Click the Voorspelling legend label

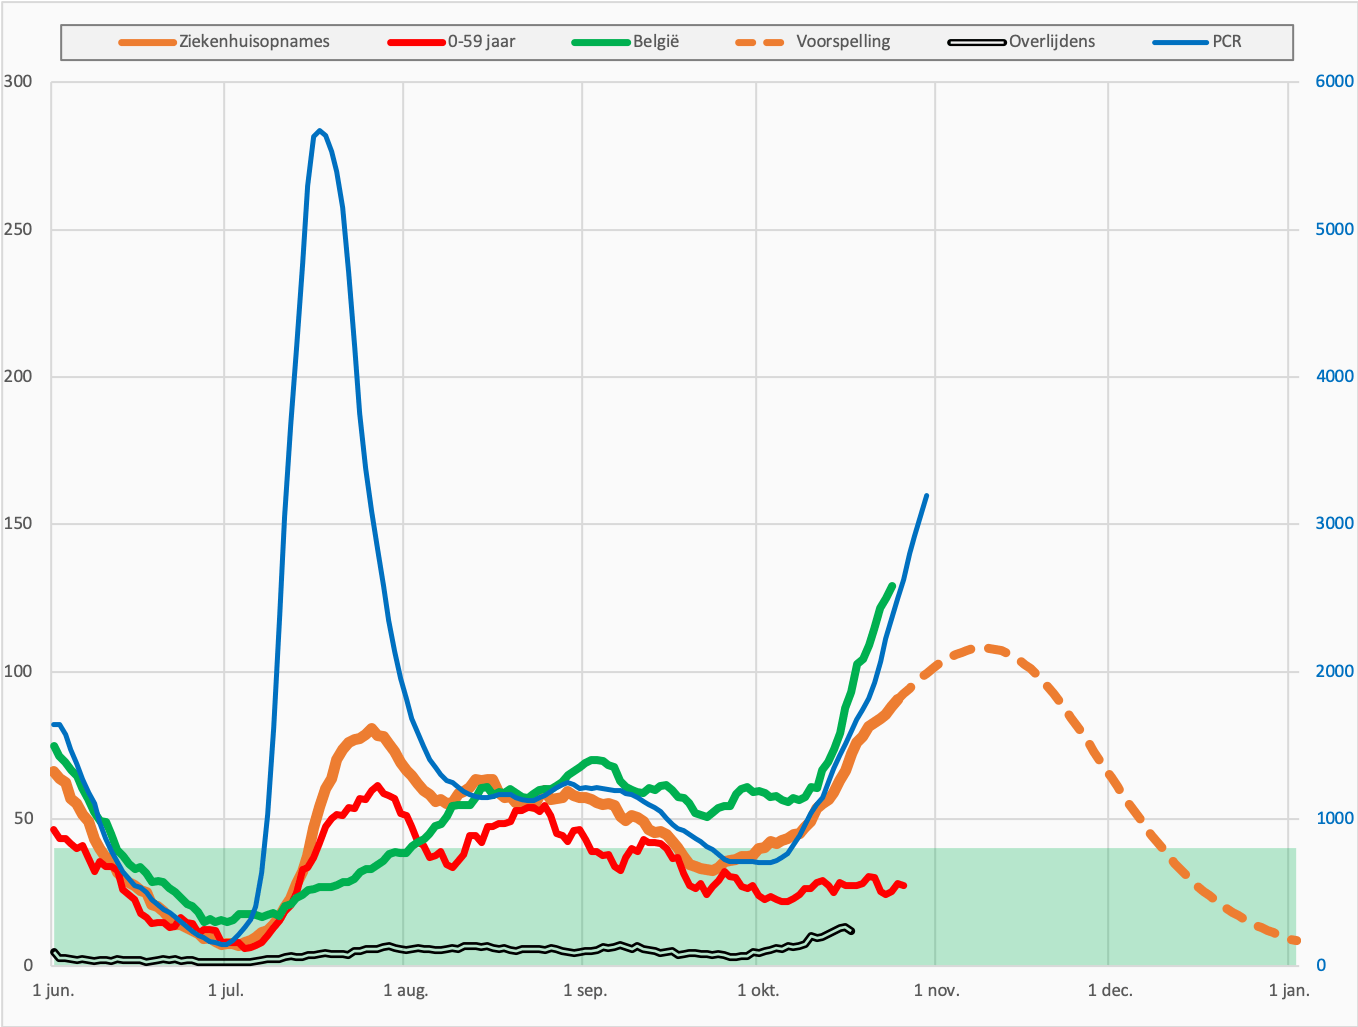[843, 42]
